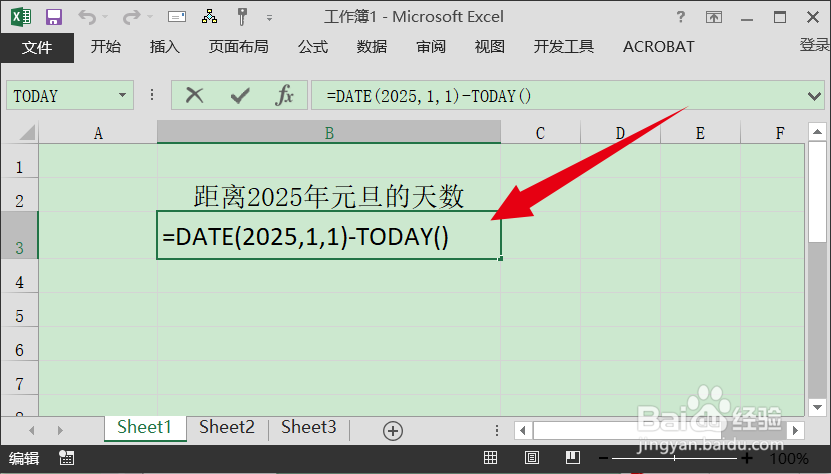Switch to Page Break Preview icon

(572, 458)
